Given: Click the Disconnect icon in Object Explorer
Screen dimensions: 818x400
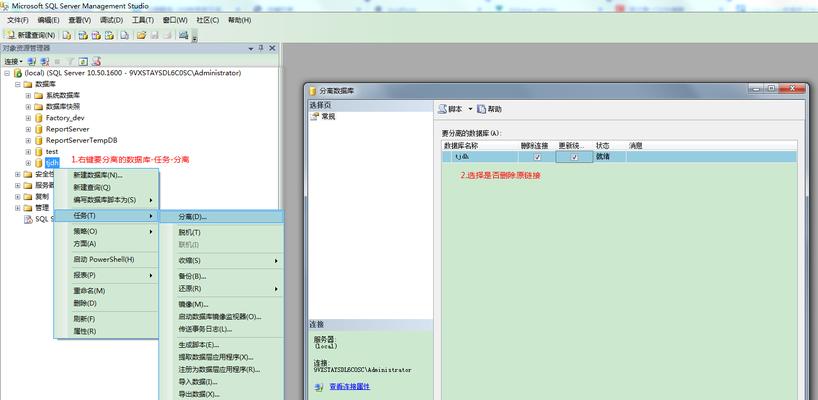Looking at the screenshot, I should tap(45, 61).
